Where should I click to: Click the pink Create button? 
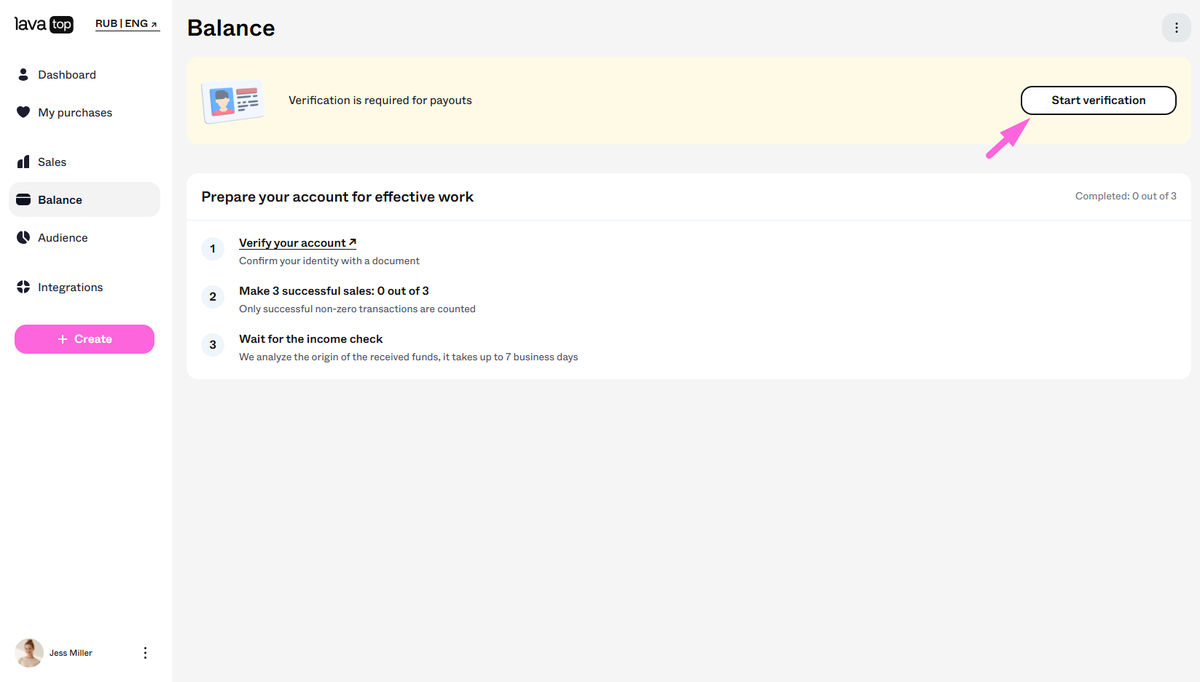click(84, 339)
